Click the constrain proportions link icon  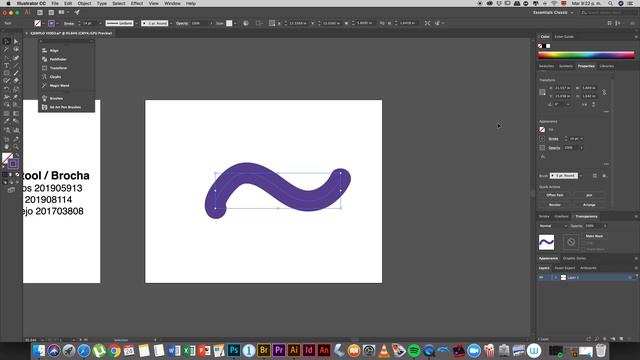pyautogui.click(x=604, y=92)
